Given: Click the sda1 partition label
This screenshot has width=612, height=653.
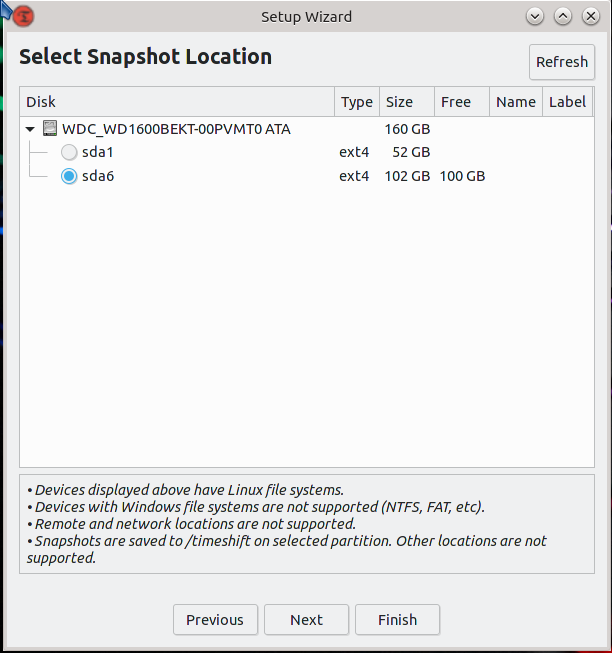Looking at the screenshot, I should tap(98, 152).
